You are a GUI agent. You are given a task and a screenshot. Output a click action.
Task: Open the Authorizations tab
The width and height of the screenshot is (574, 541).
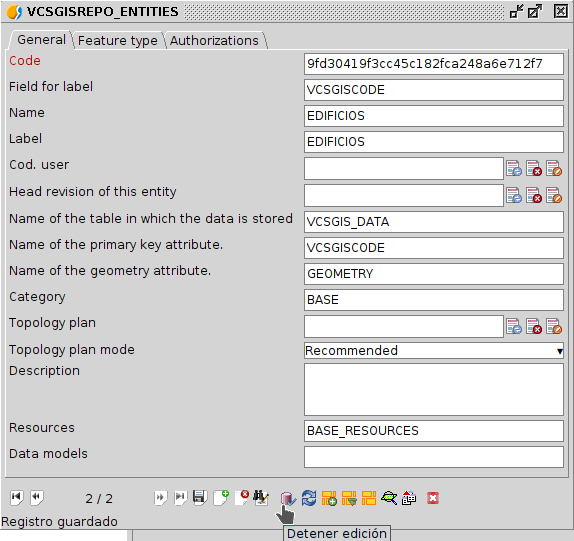214,40
